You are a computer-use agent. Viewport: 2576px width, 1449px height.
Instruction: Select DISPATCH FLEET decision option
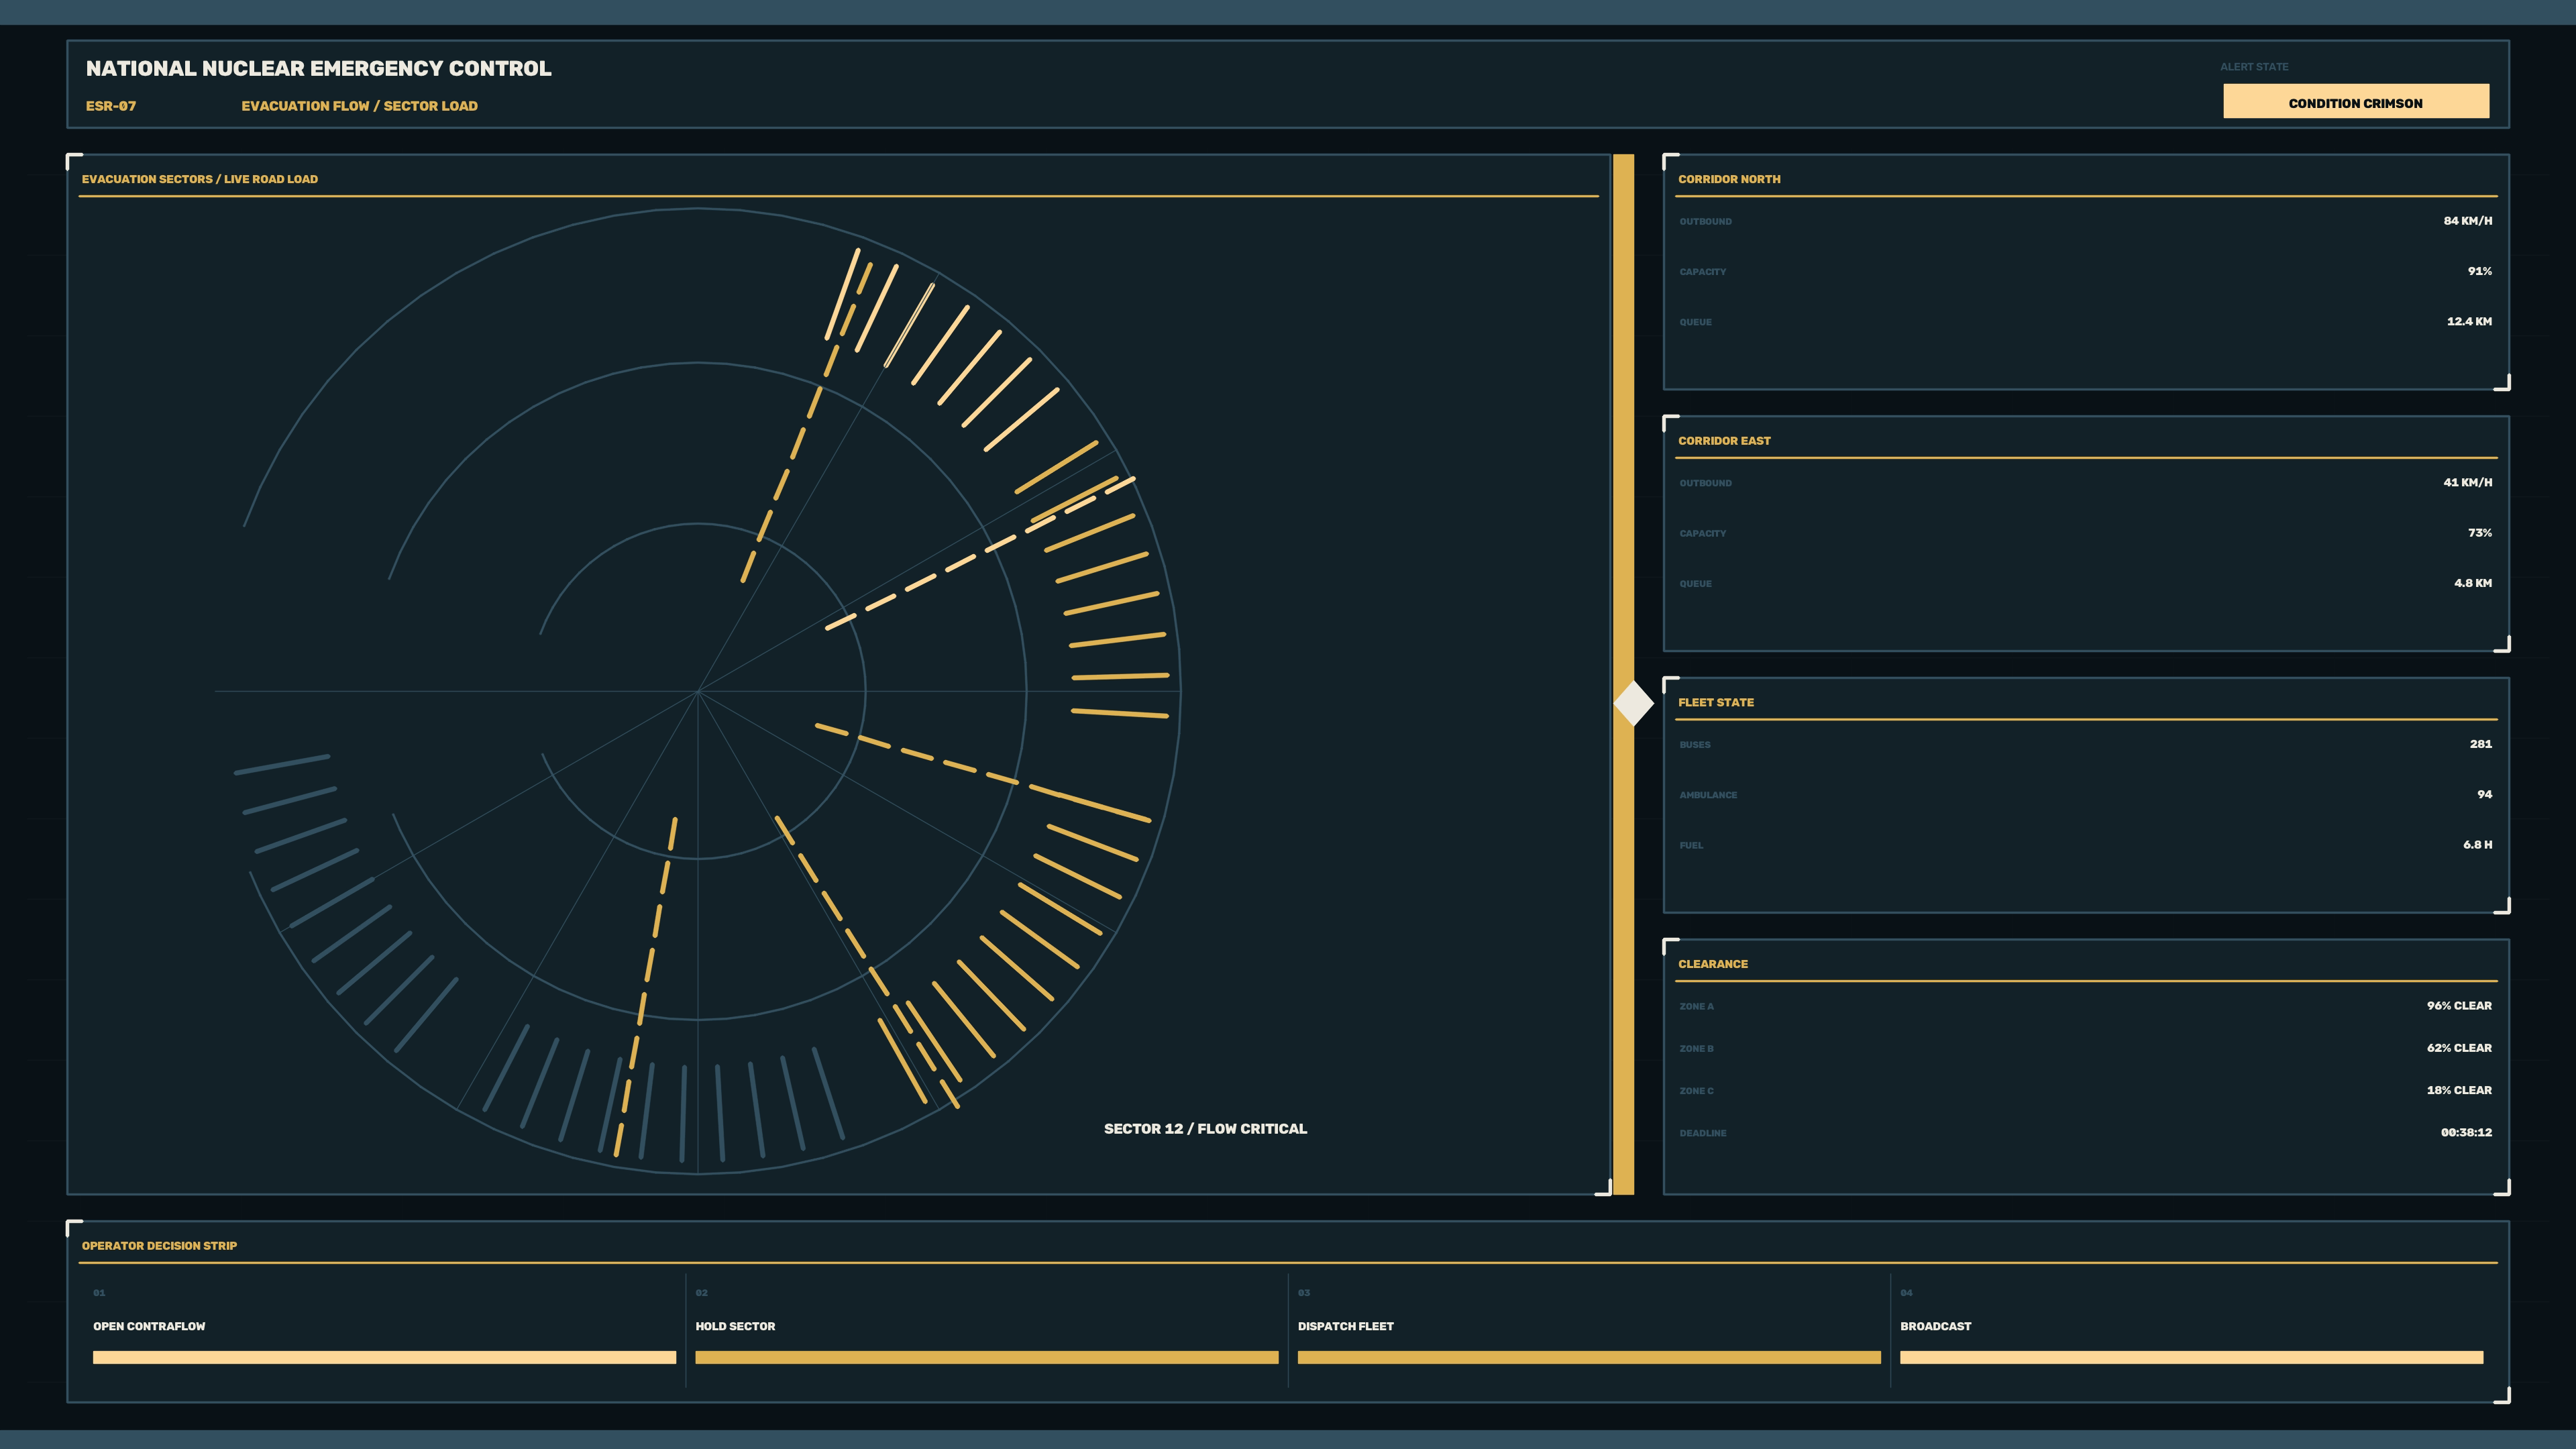point(1589,1330)
